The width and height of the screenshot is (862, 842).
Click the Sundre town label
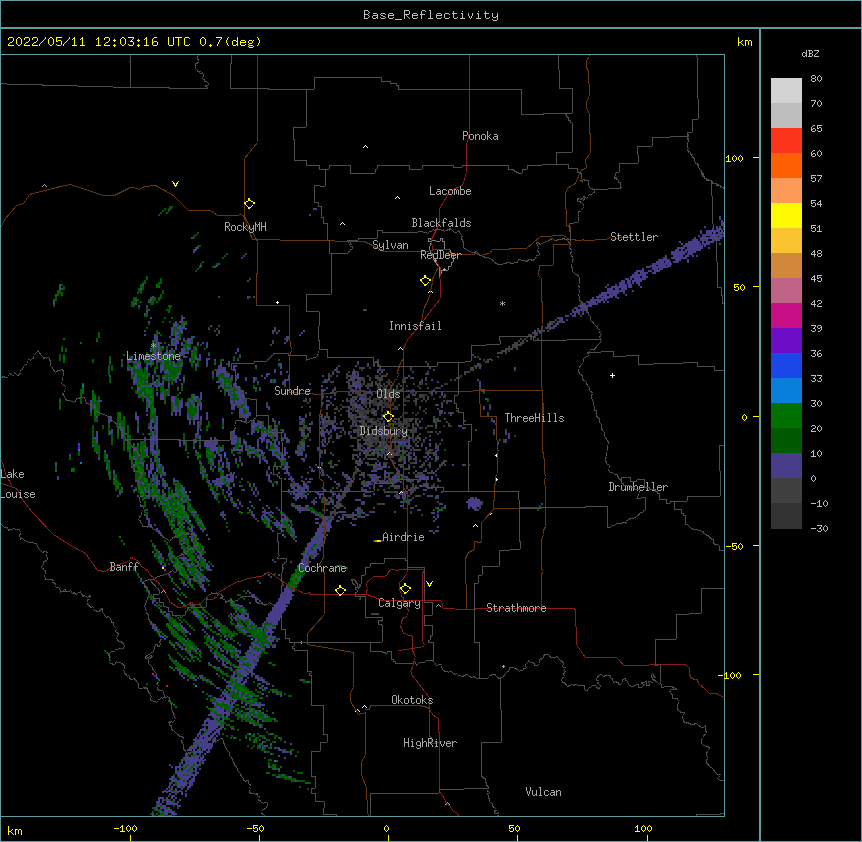pos(292,391)
